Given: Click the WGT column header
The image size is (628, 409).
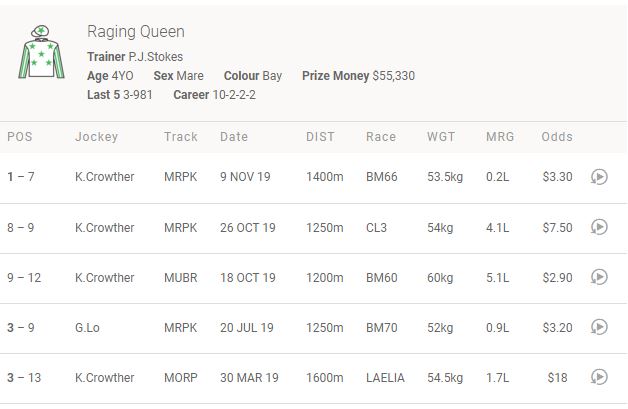Looking at the screenshot, I should [440, 136].
